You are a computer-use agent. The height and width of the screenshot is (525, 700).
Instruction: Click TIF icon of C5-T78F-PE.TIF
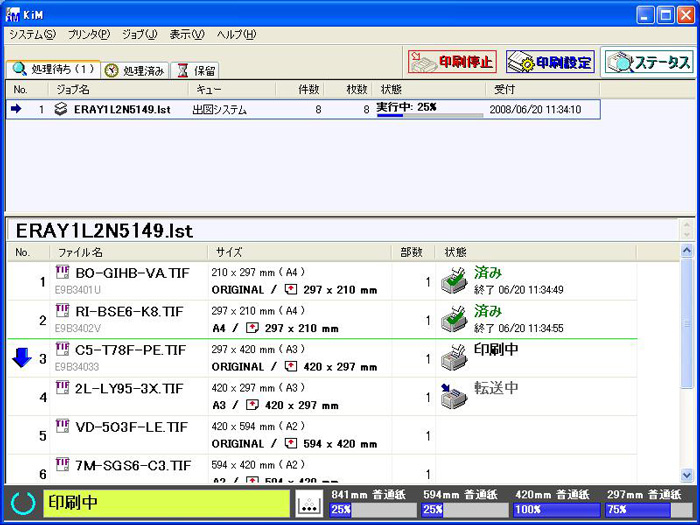coord(62,349)
